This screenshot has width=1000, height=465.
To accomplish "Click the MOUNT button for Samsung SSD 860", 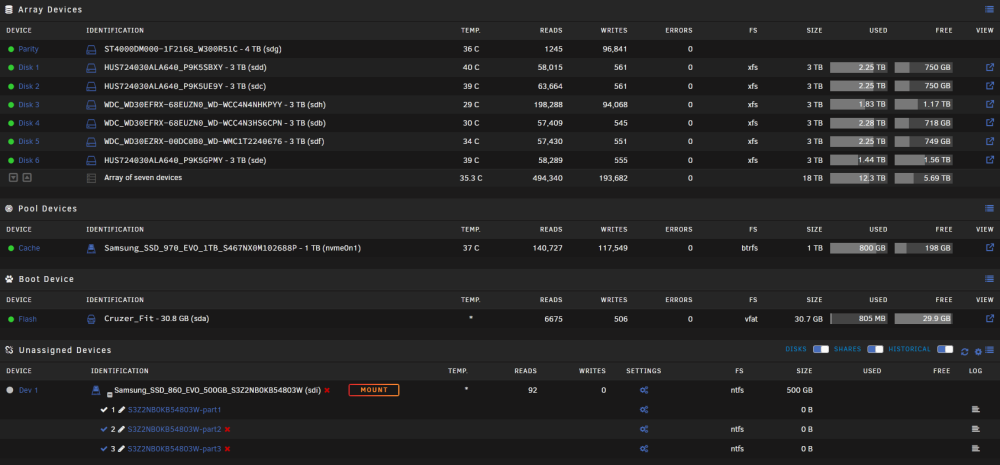I will point(374,390).
